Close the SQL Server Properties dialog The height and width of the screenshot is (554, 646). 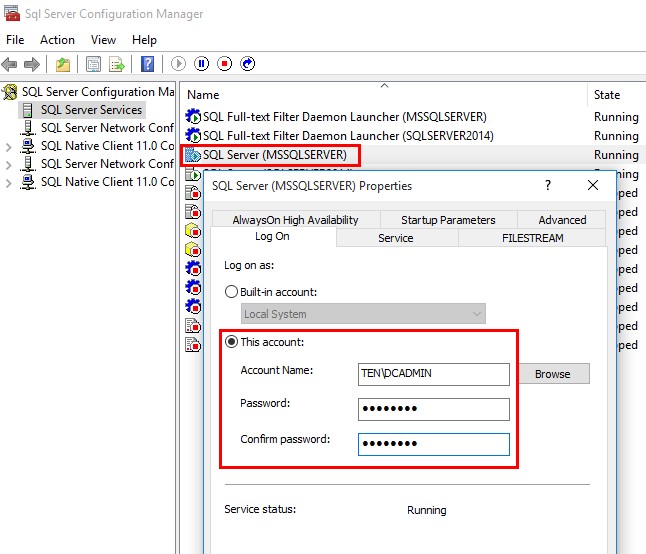pyautogui.click(x=593, y=185)
